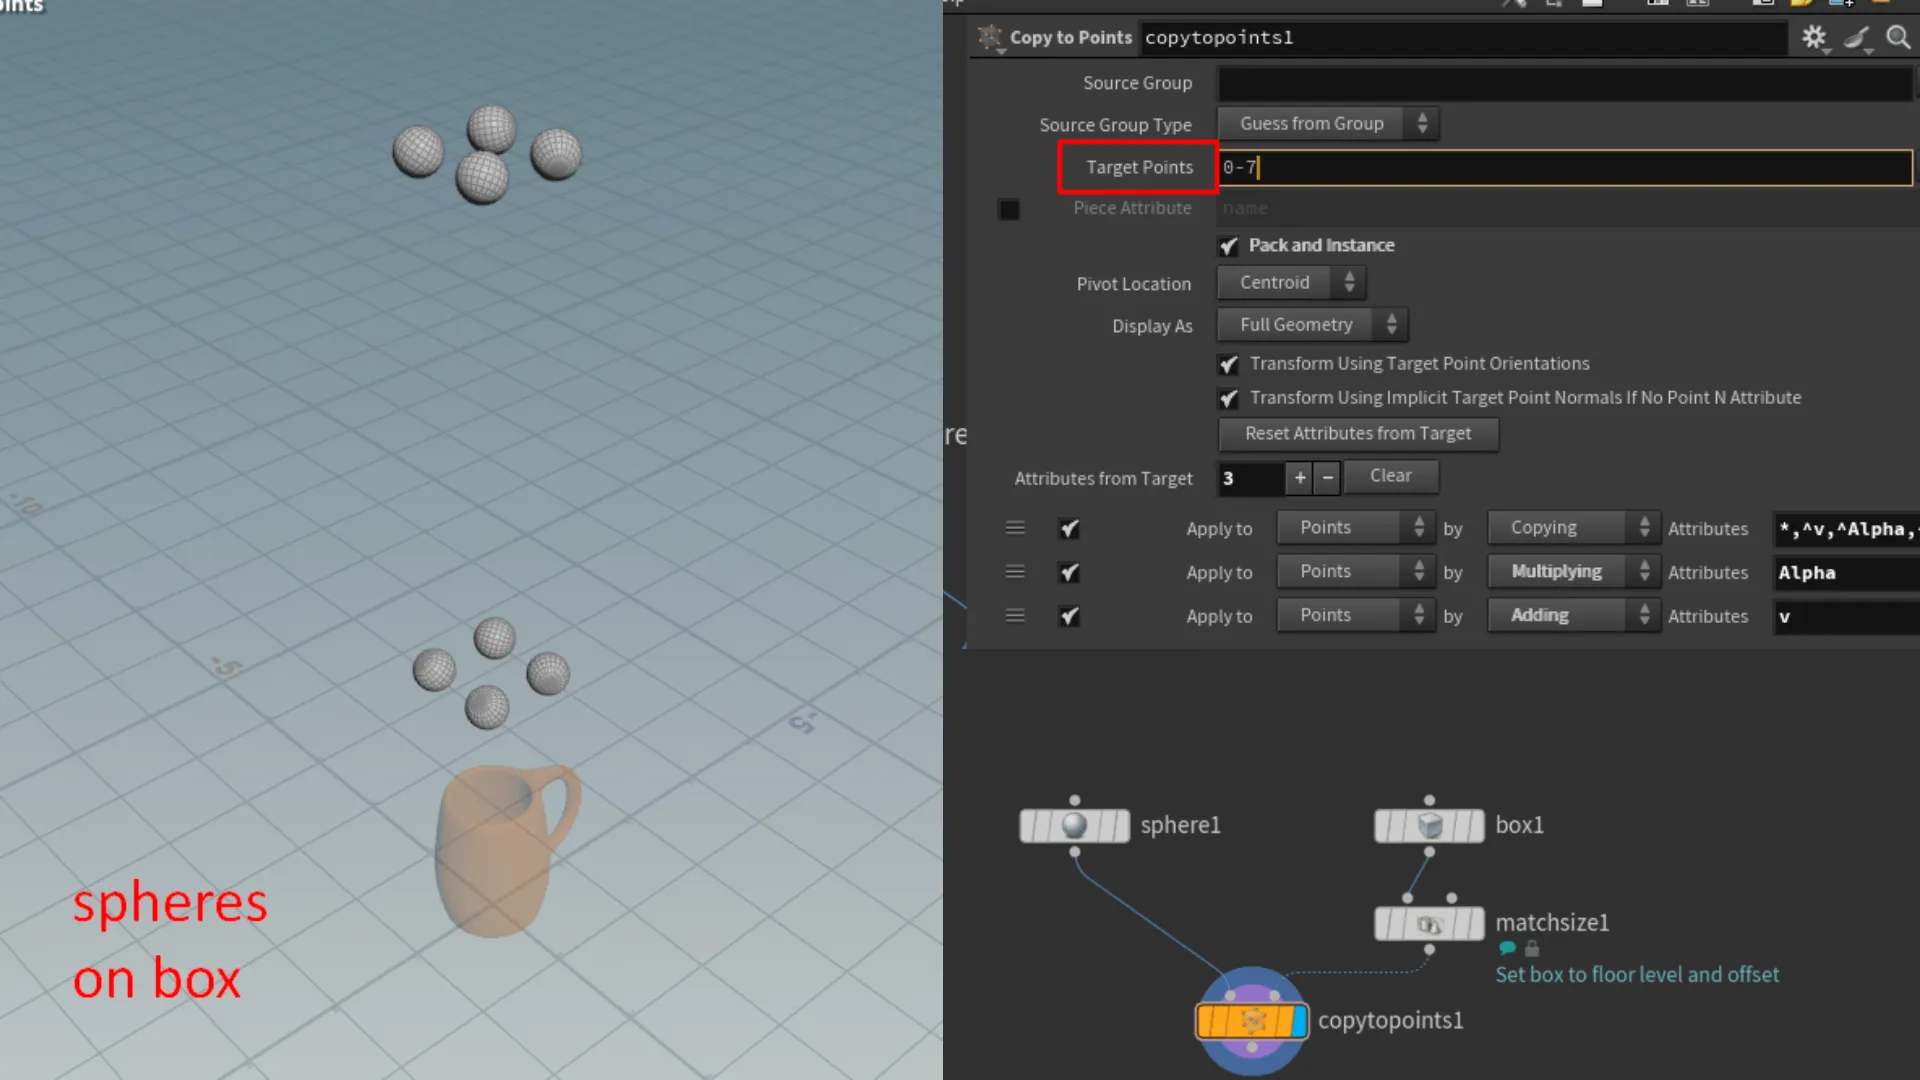
Task: Select the copytopoints1 node
Action: pos(1251,1020)
